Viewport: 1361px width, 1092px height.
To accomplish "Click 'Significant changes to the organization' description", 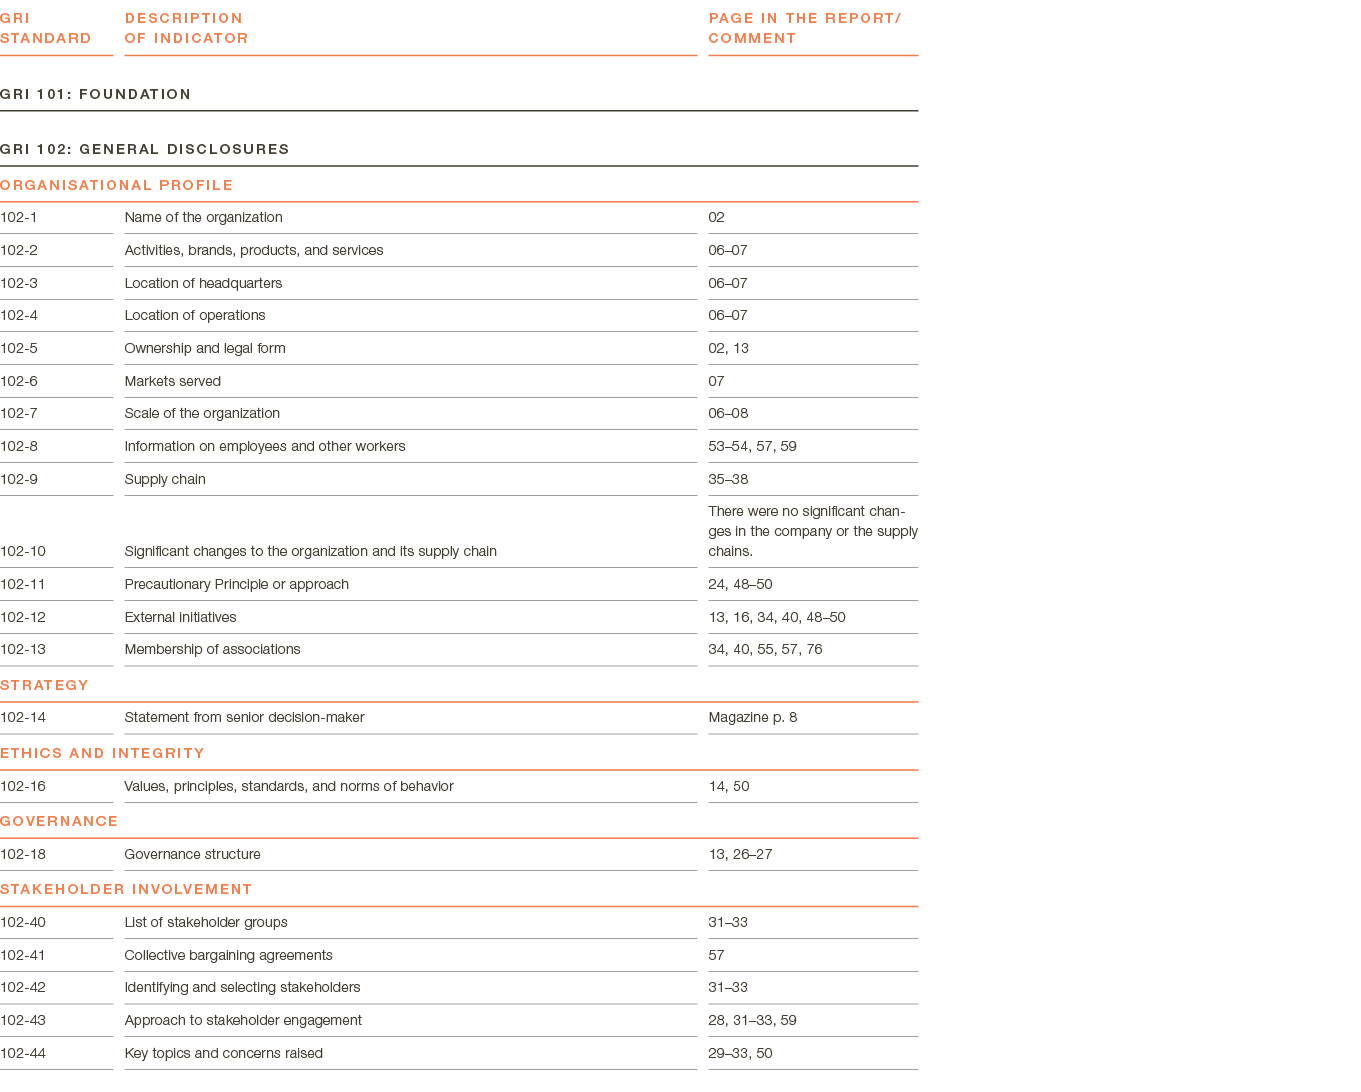I will (310, 551).
